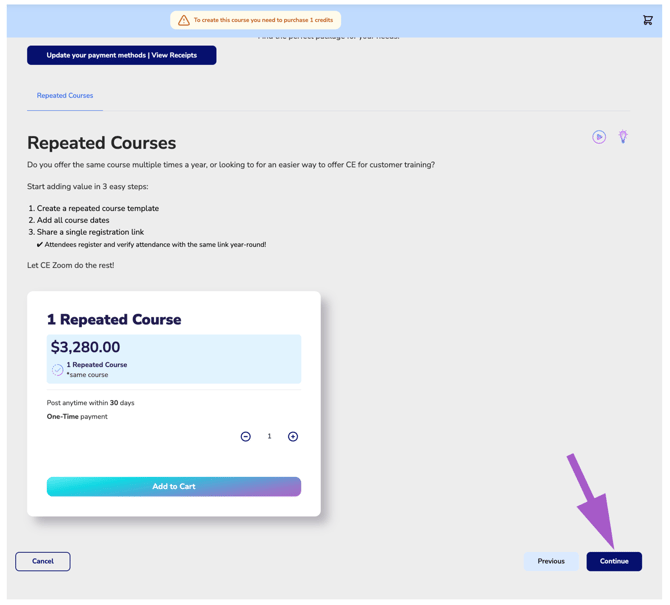Click the checkmark circle beside 1 Repeated Course
670x605 pixels.
pyautogui.click(x=57, y=370)
